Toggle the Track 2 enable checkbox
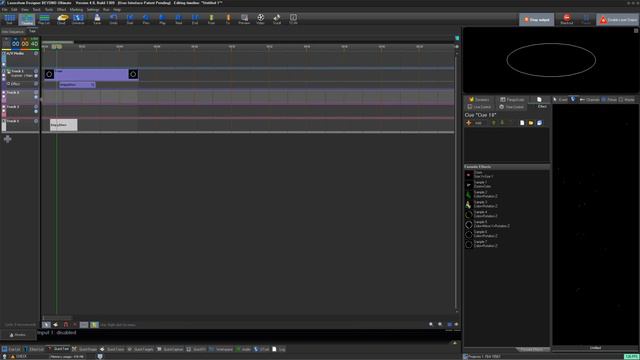640x360 pixels. pos(4,93)
